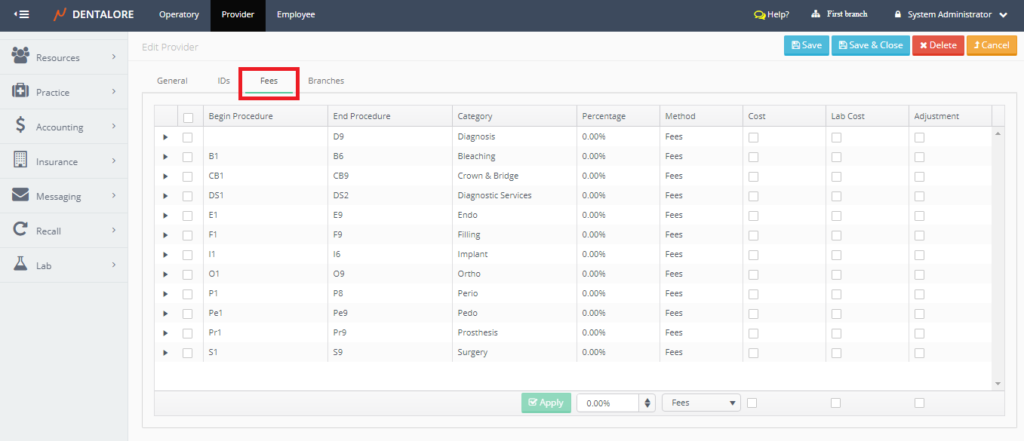Click the Resources people icon in sidebar
The width and height of the screenshot is (1024, 441).
coord(20,57)
